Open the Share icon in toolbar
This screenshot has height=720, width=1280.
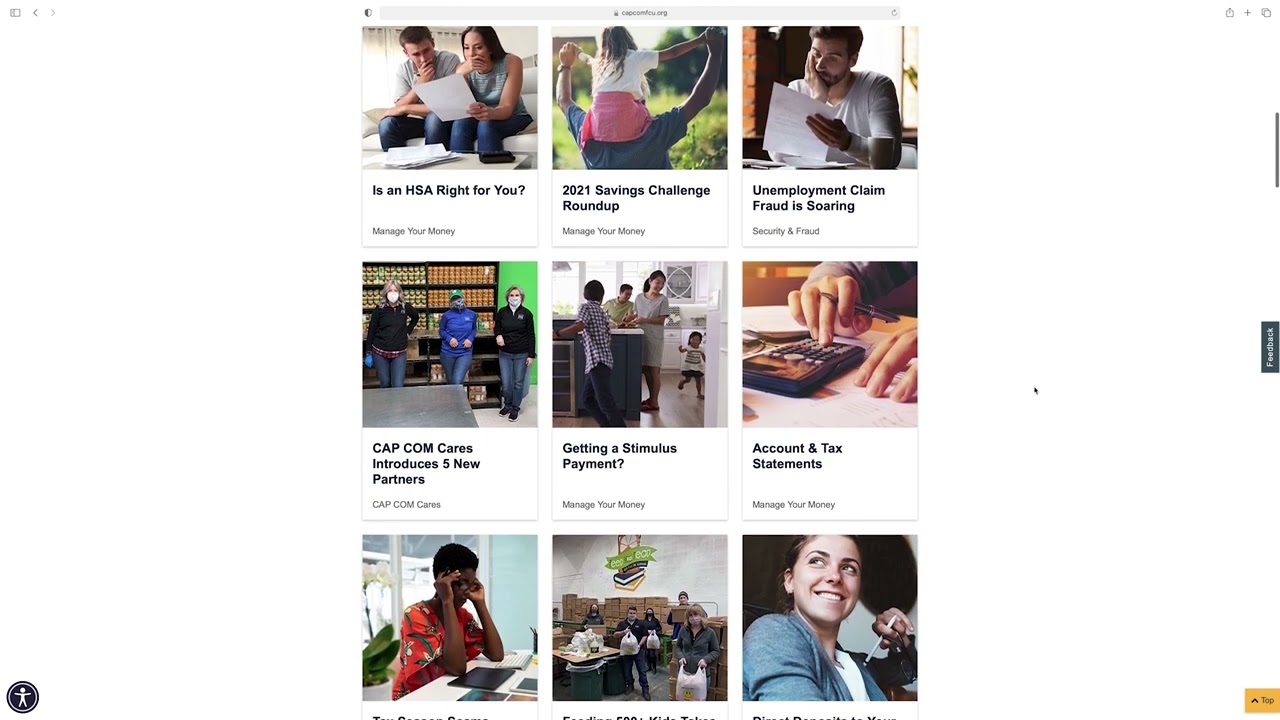click(x=1229, y=12)
